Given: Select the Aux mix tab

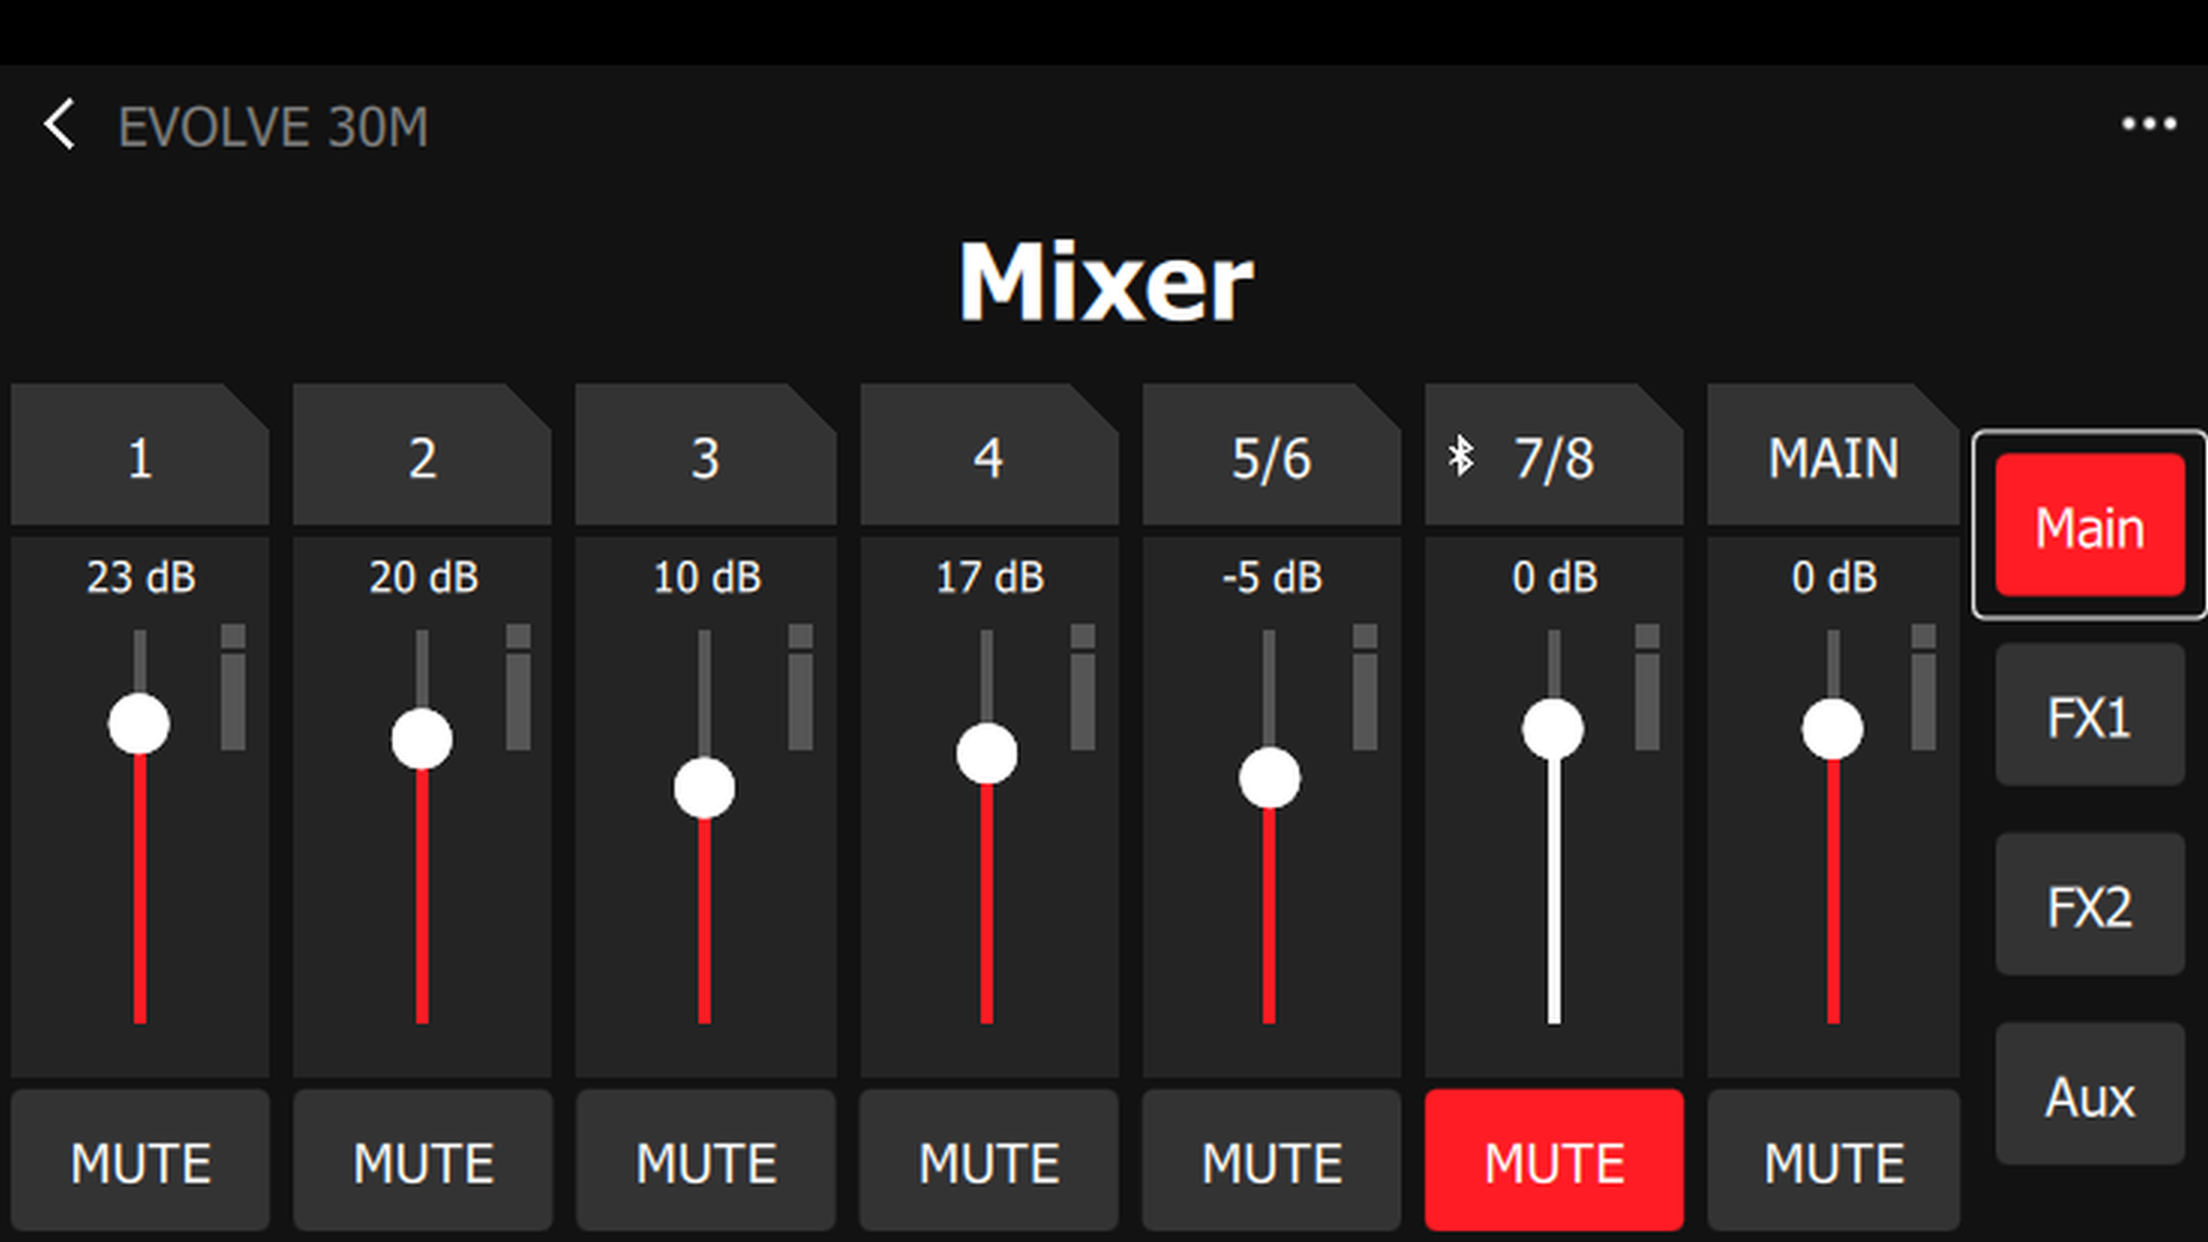Looking at the screenshot, I should (x=2090, y=1094).
